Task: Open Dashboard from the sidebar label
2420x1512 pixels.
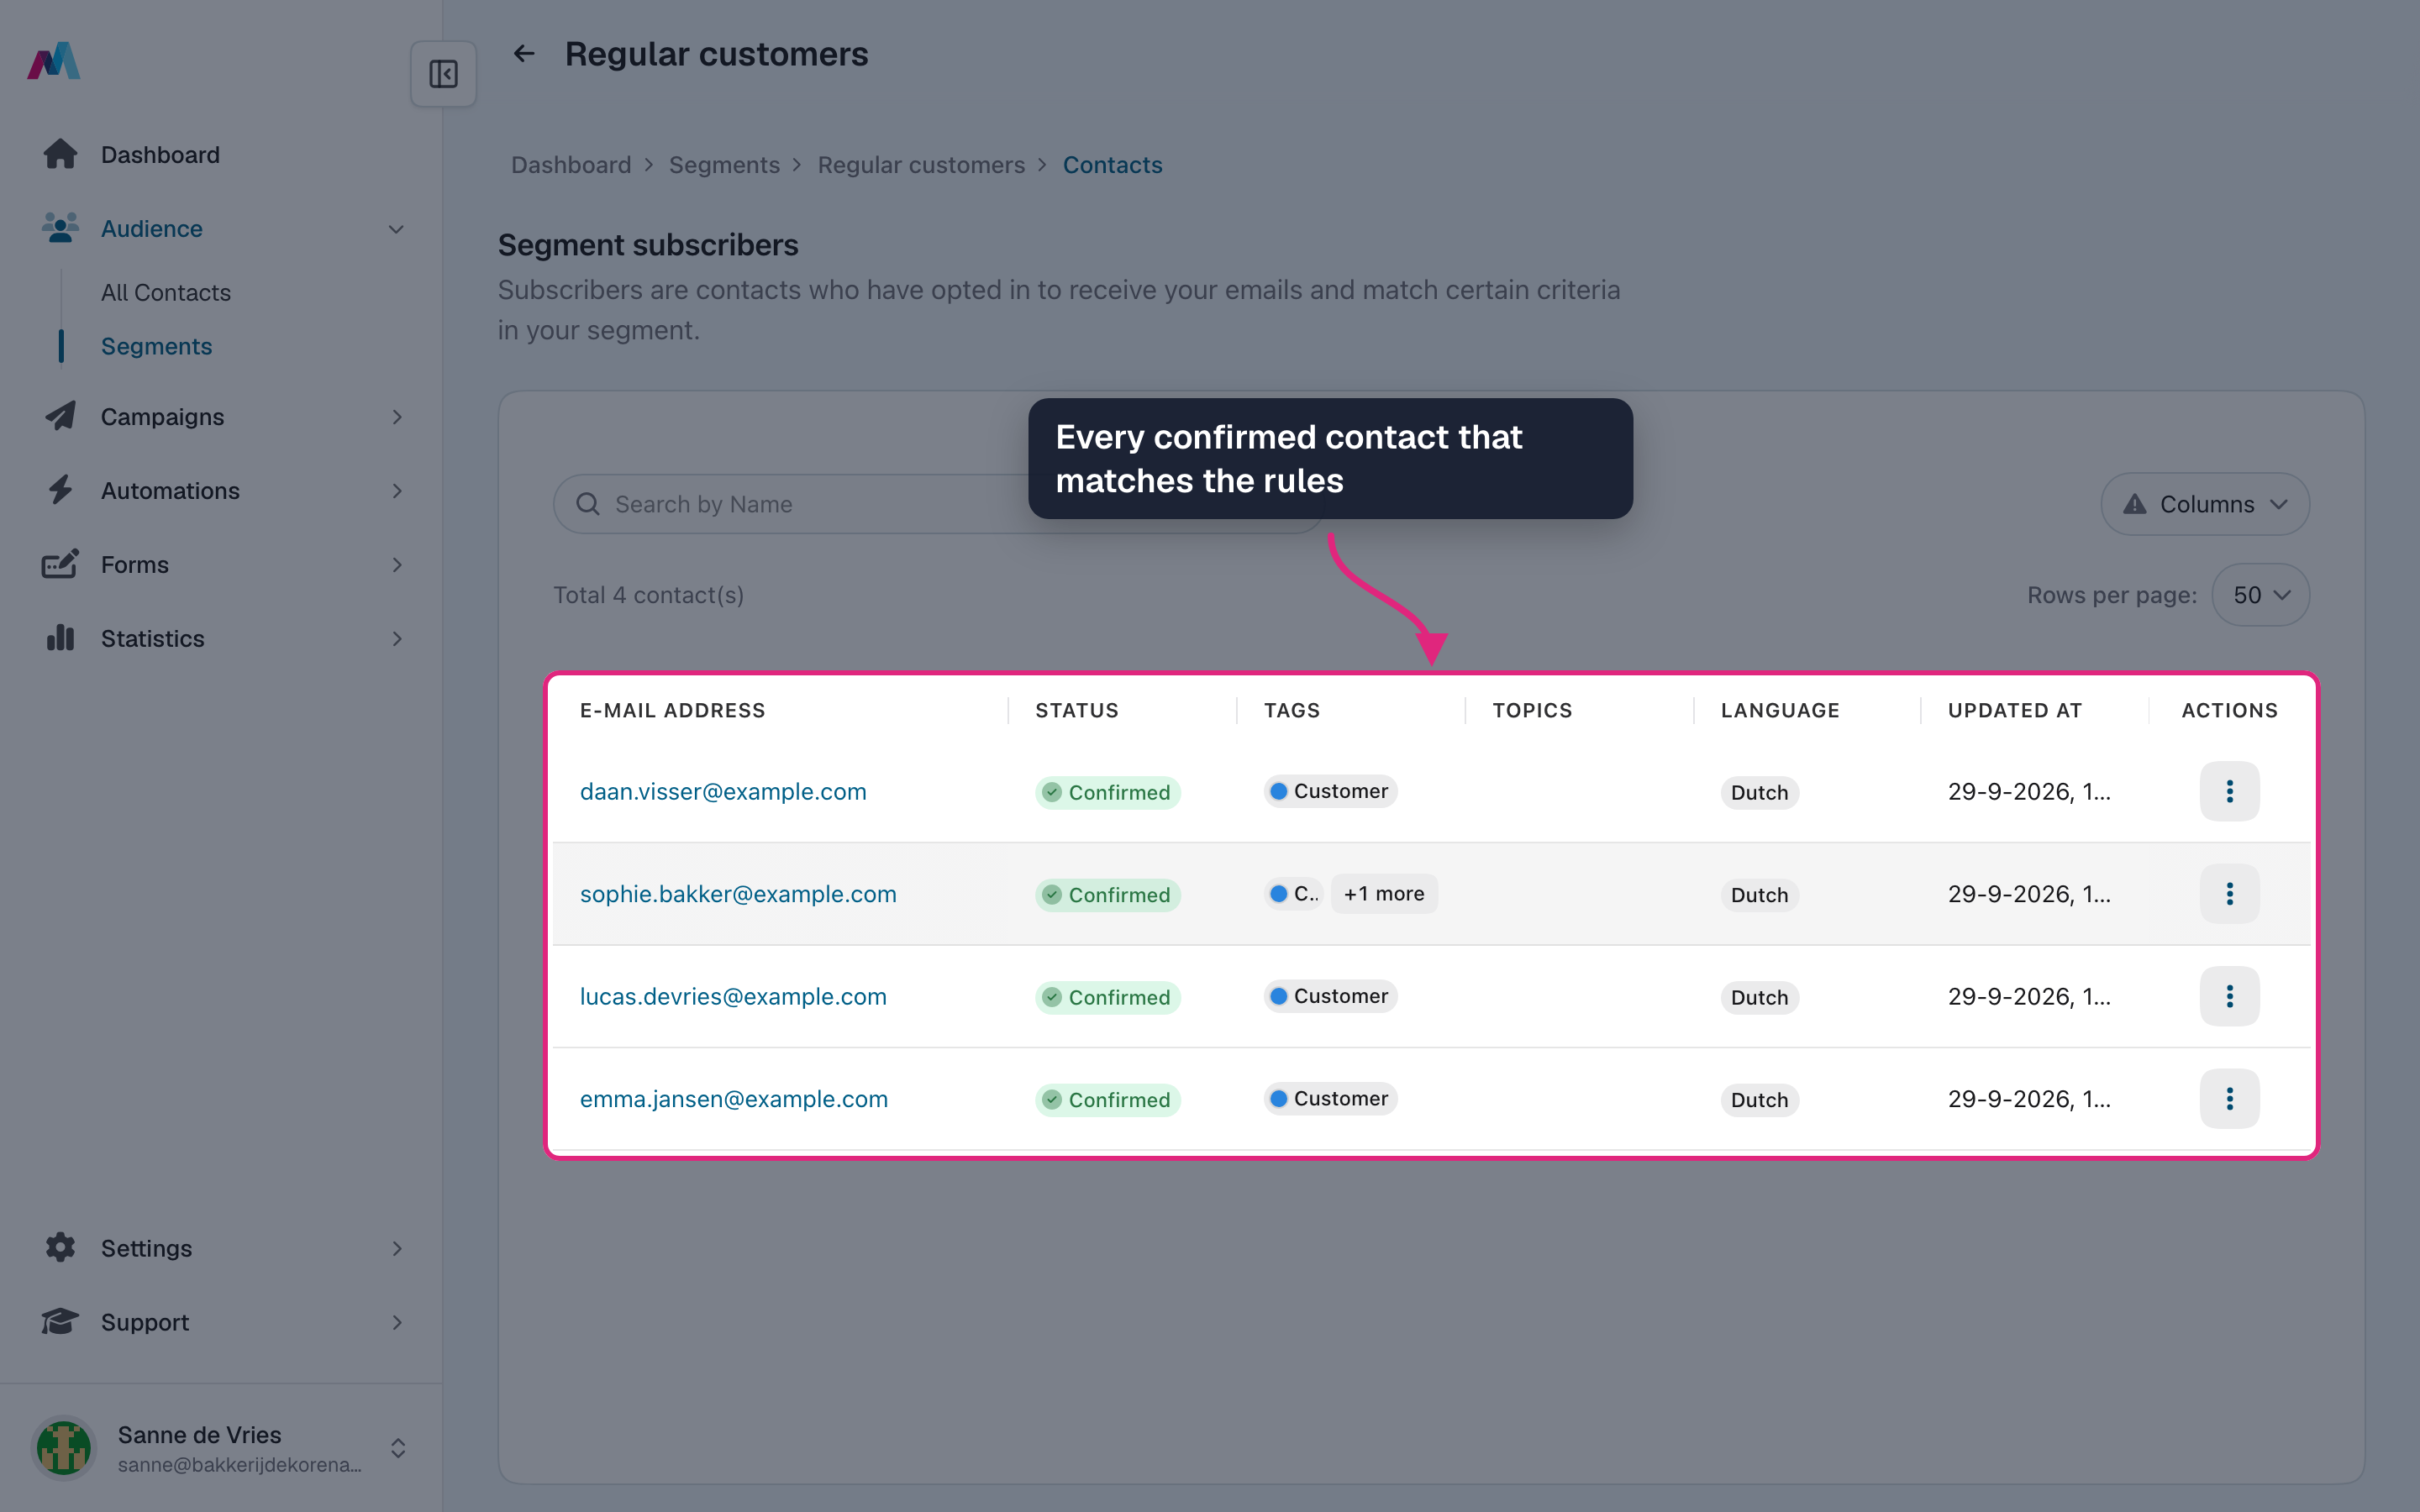Action: (160, 155)
